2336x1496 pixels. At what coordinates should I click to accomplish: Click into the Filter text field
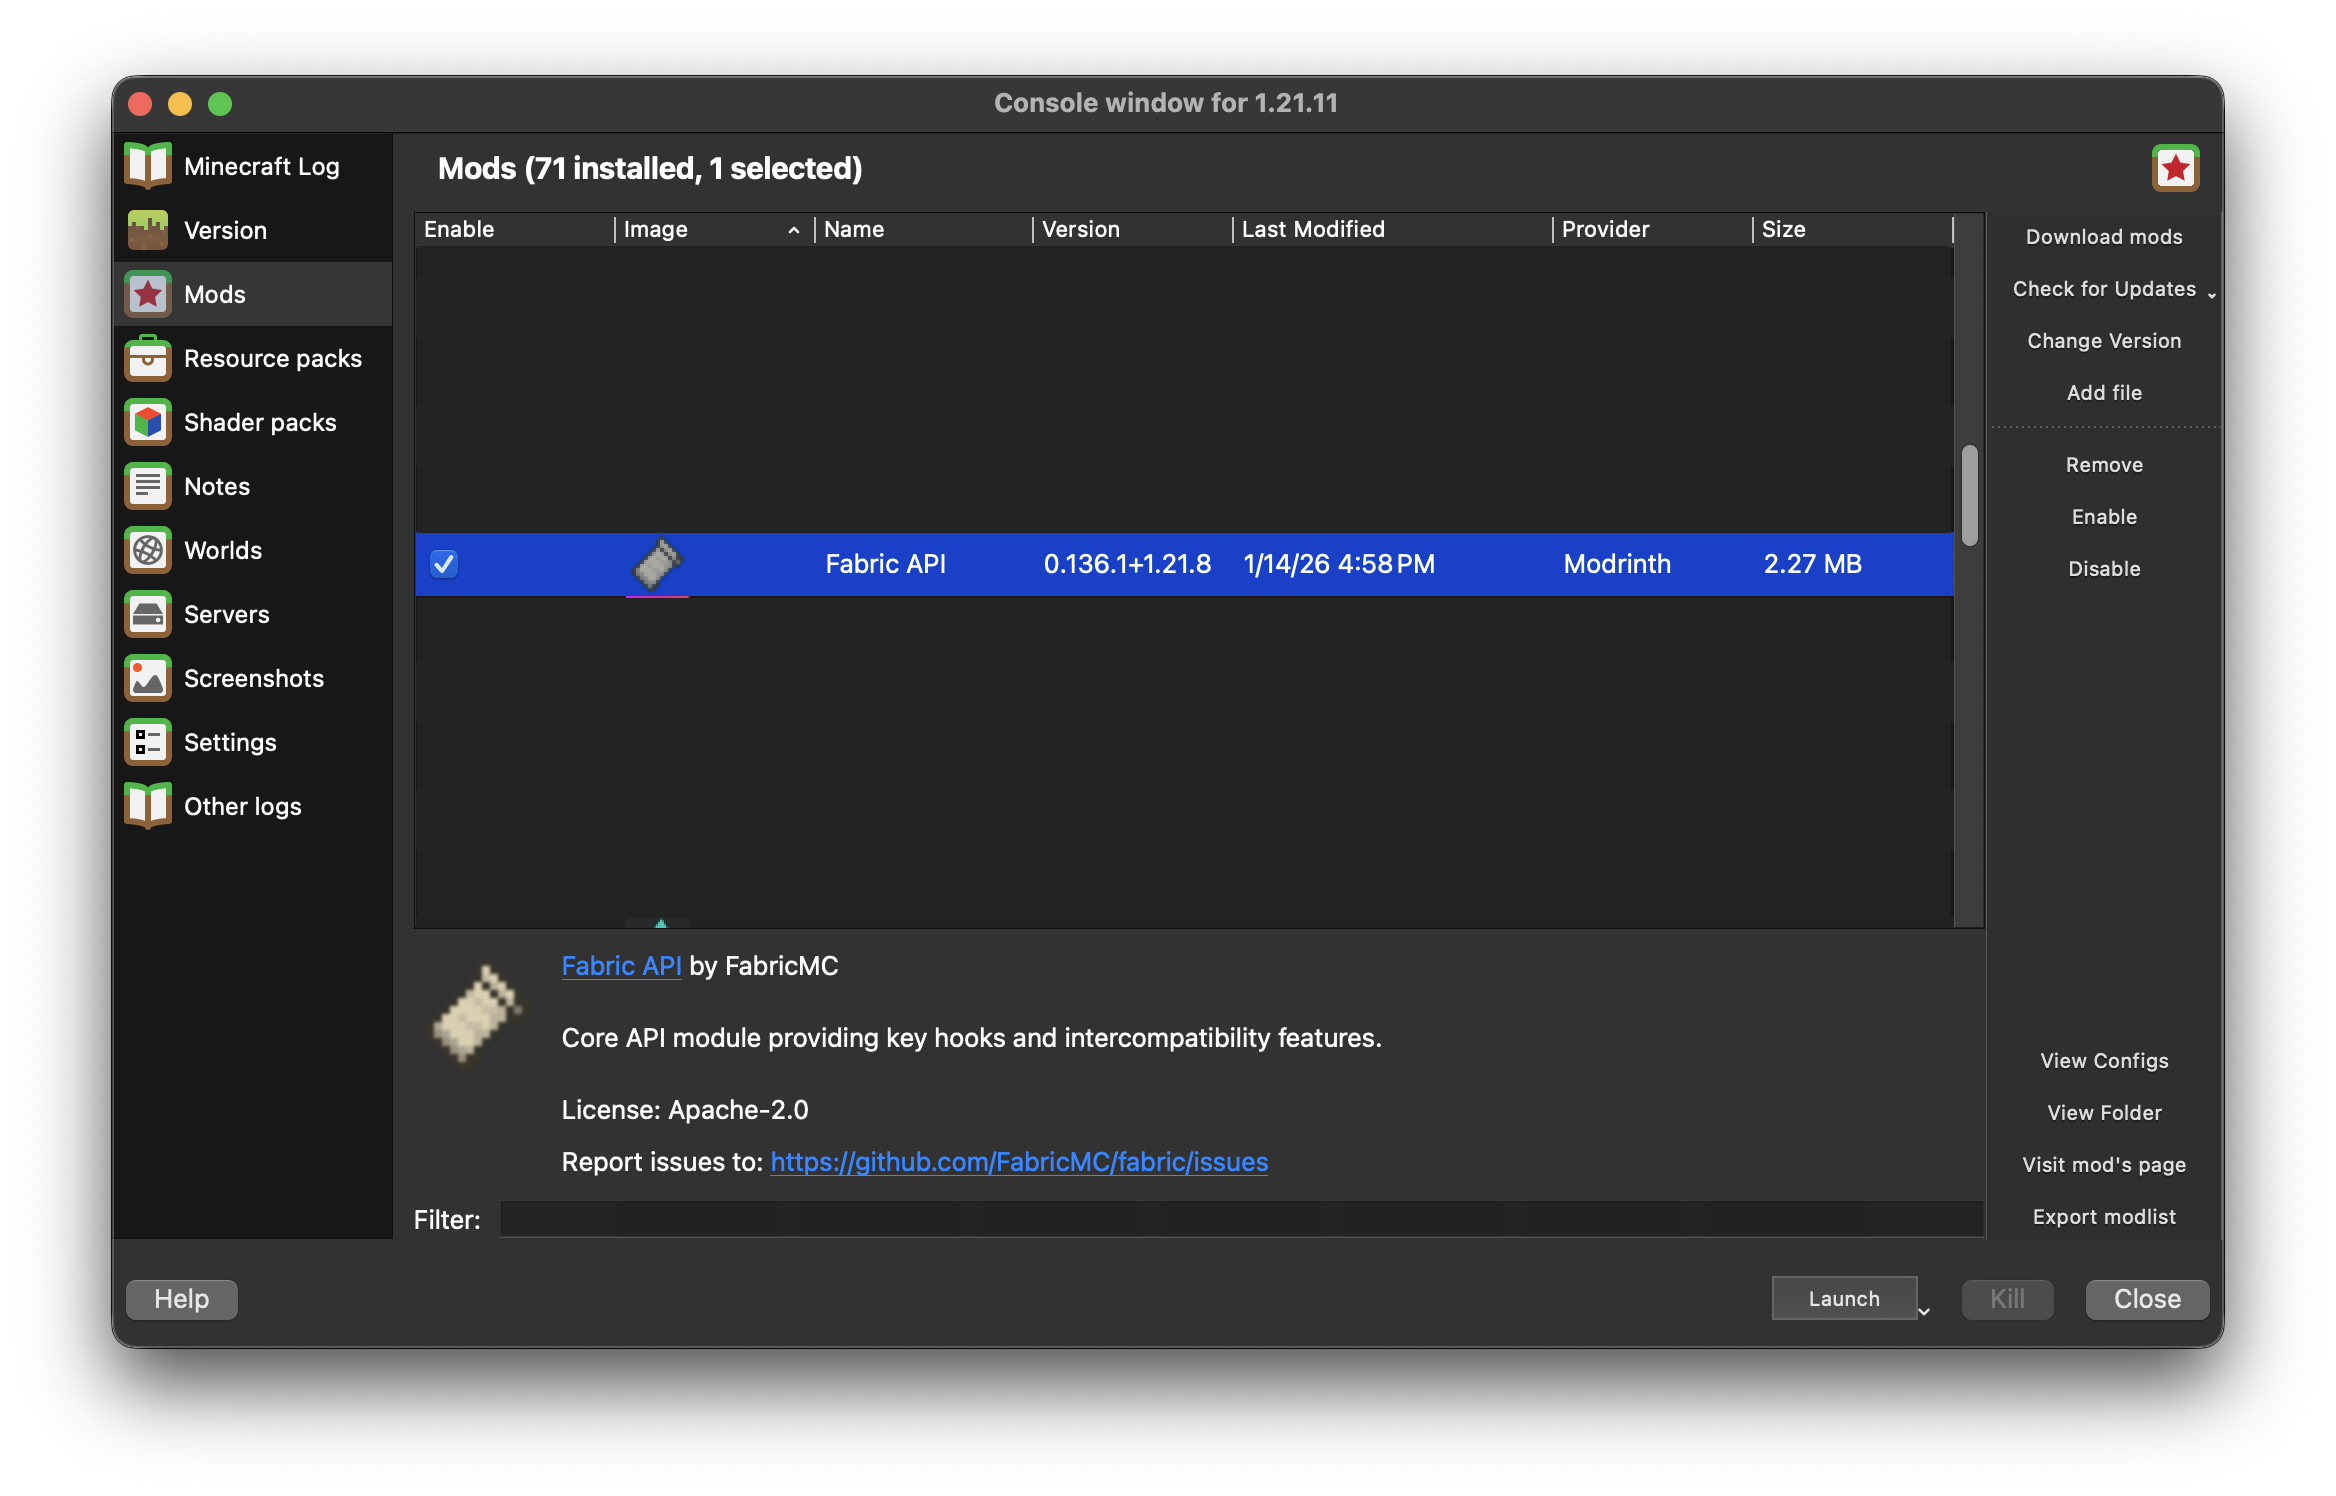[x=1240, y=1219]
